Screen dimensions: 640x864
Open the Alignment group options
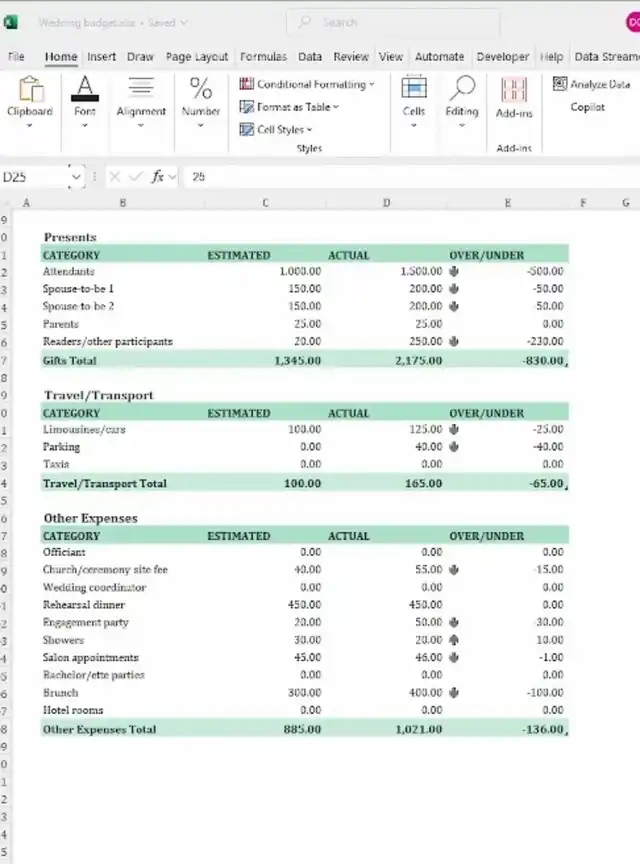tap(141, 102)
